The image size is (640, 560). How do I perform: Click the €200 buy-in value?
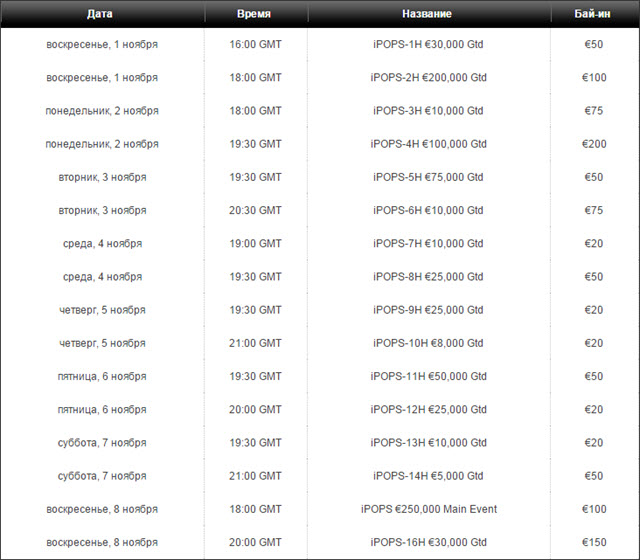click(x=594, y=144)
